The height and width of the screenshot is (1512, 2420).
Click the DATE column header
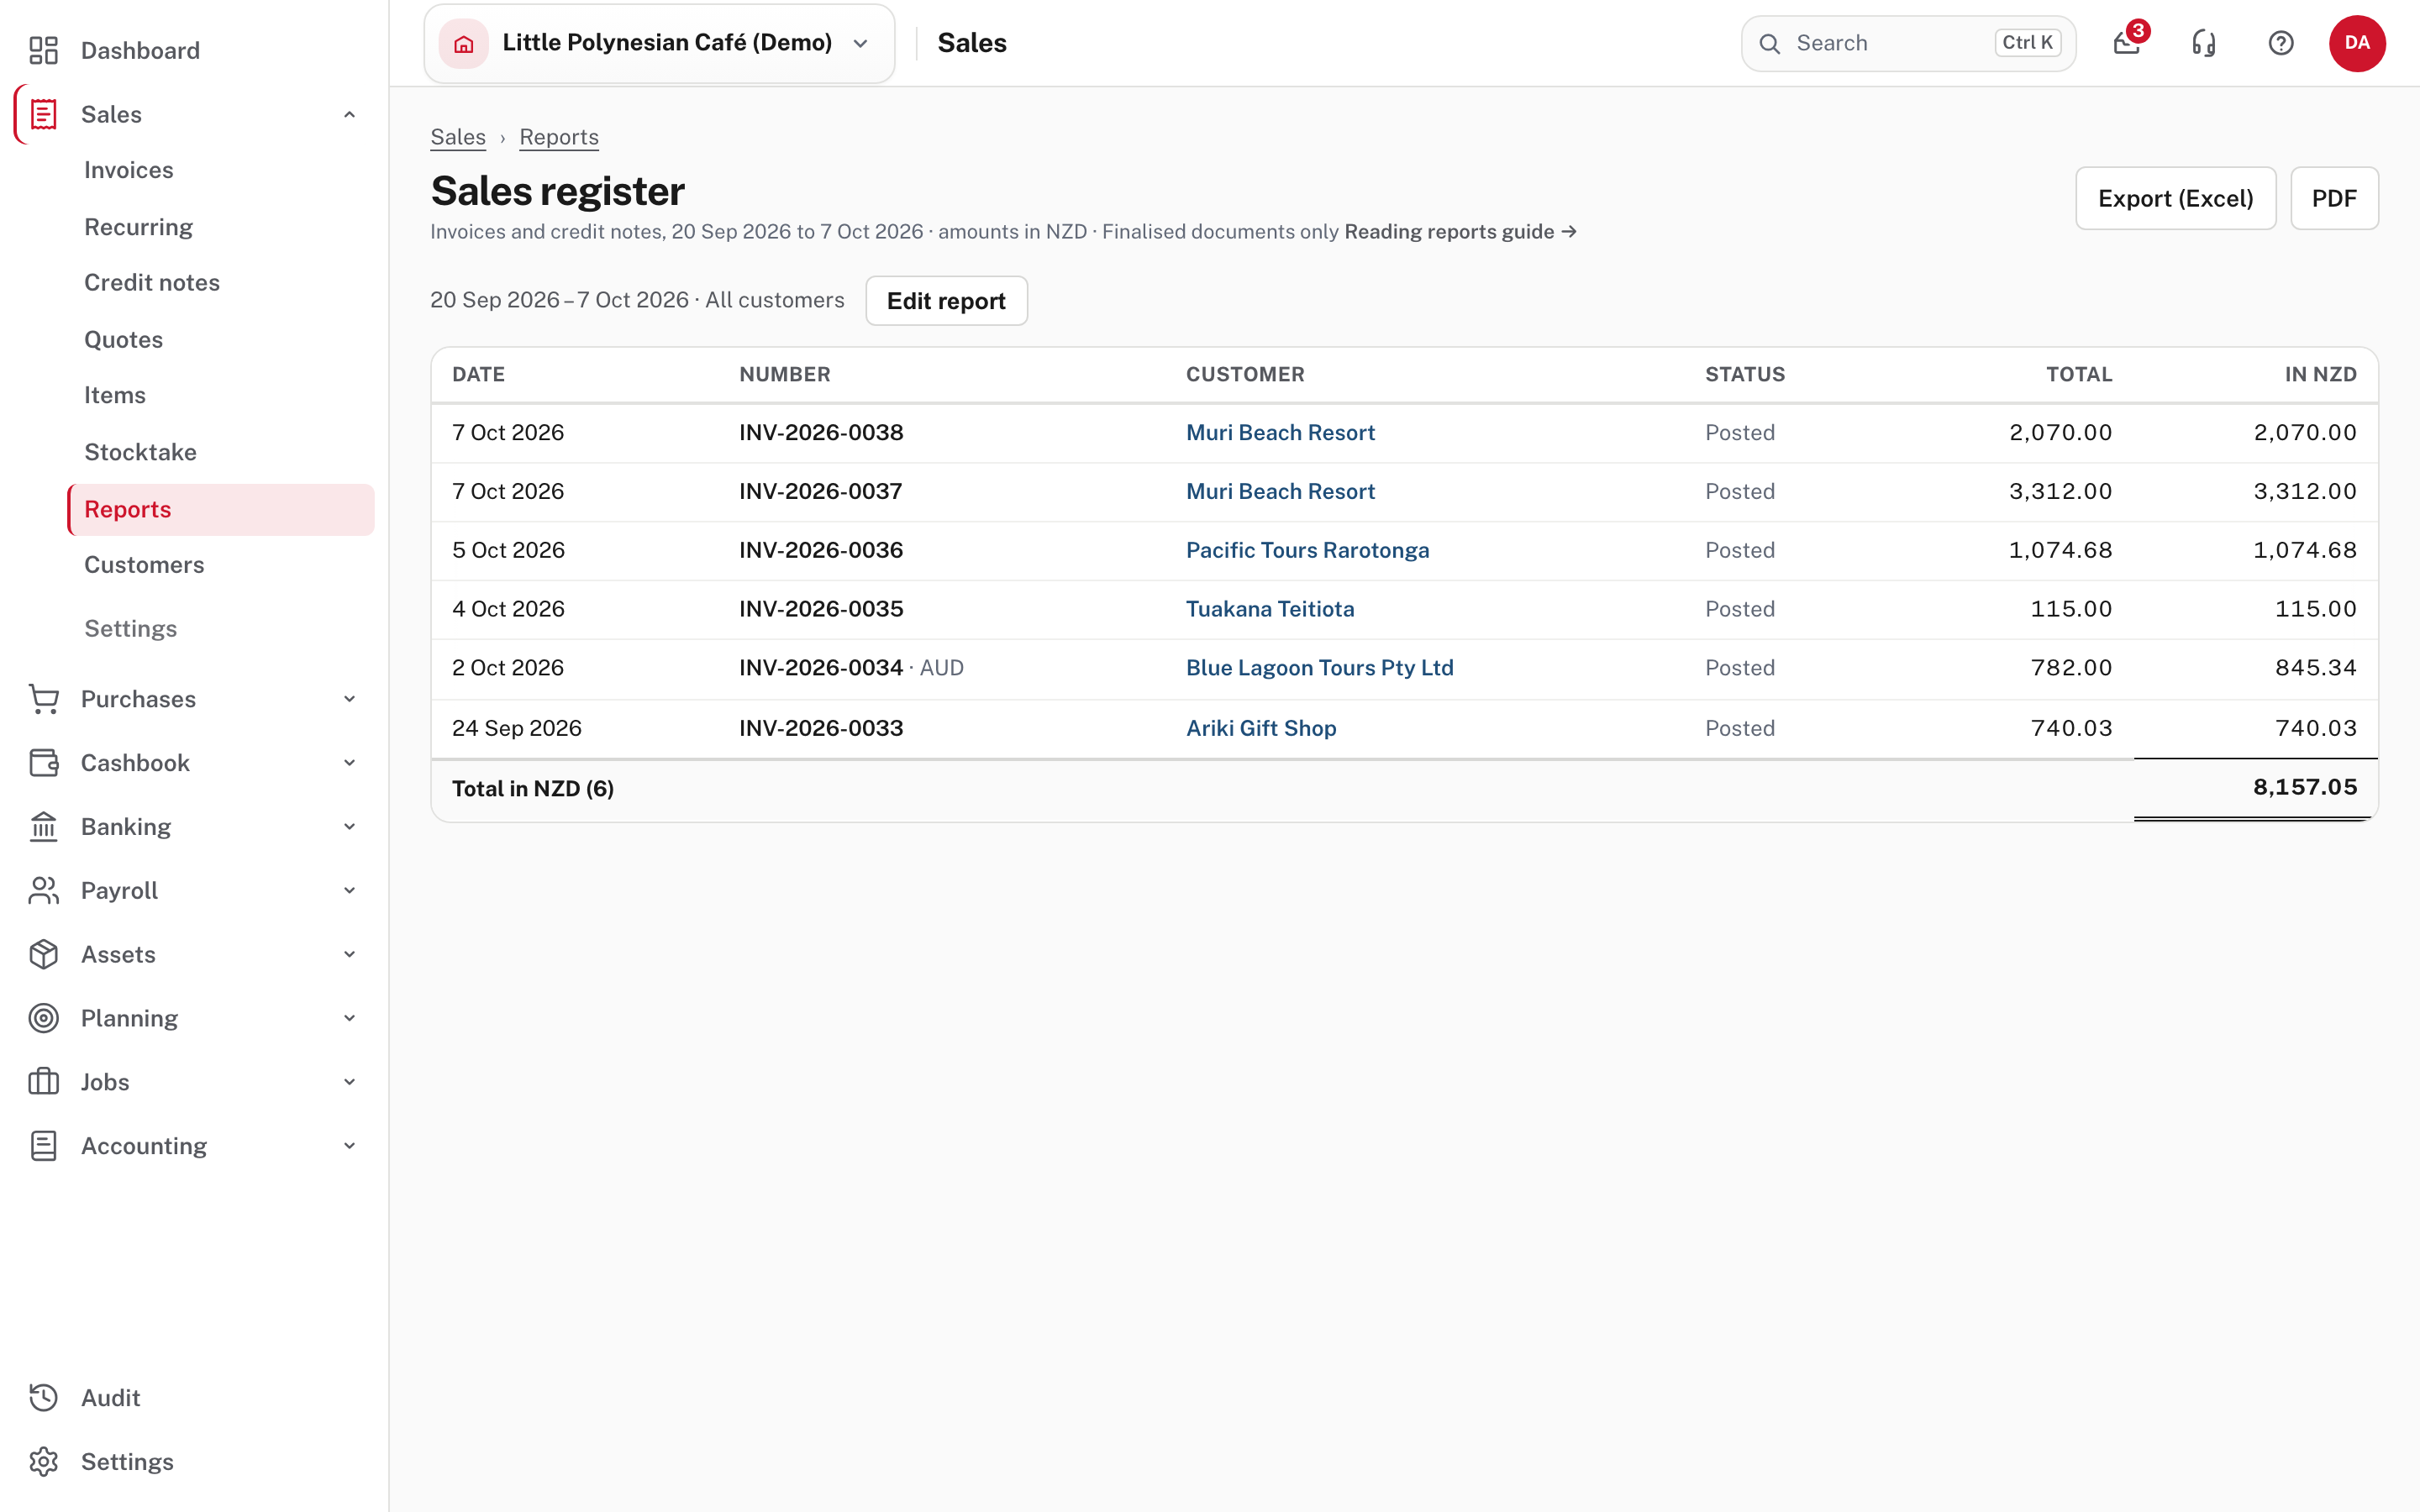click(478, 374)
